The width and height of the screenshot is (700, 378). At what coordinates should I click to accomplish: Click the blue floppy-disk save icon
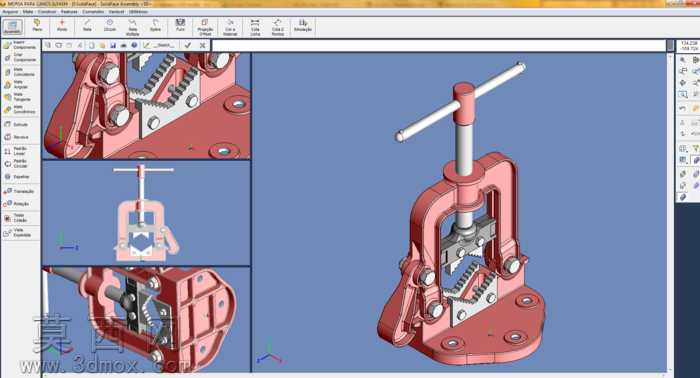tap(112, 45)
